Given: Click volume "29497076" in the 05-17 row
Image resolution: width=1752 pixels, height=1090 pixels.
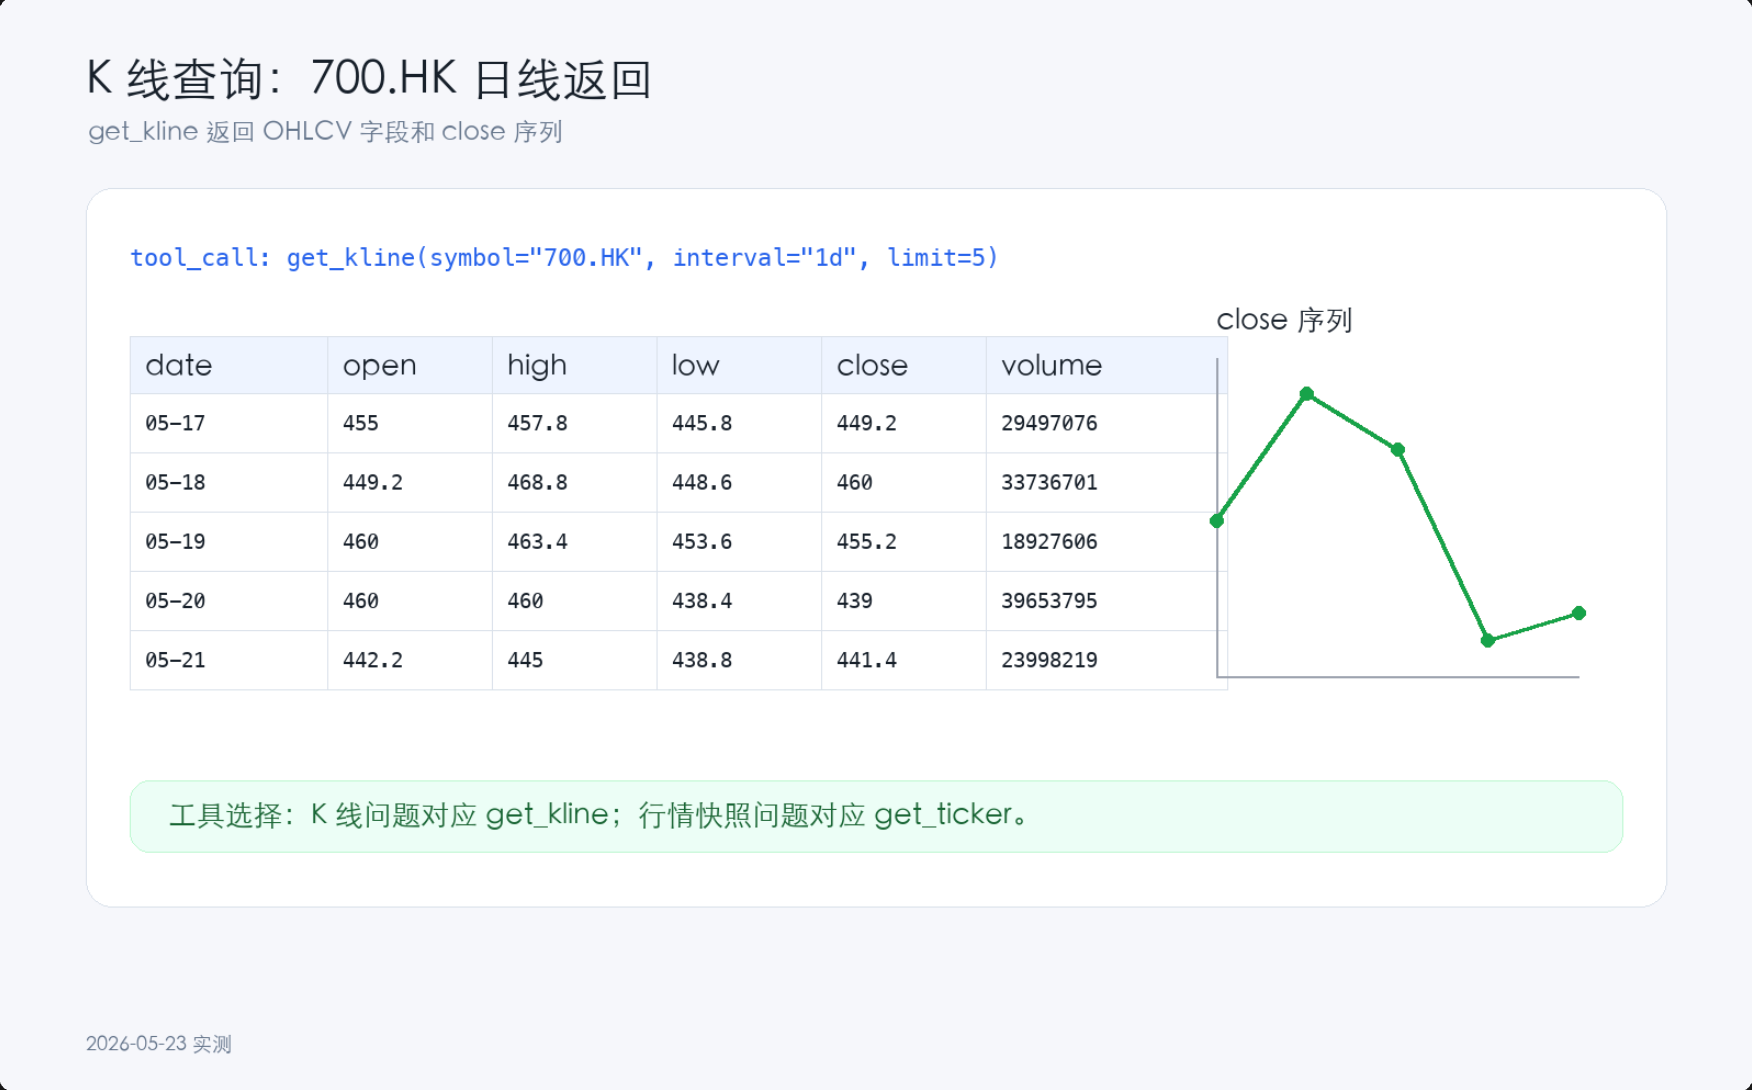Looking at the screenshot, I should 1049,423.
